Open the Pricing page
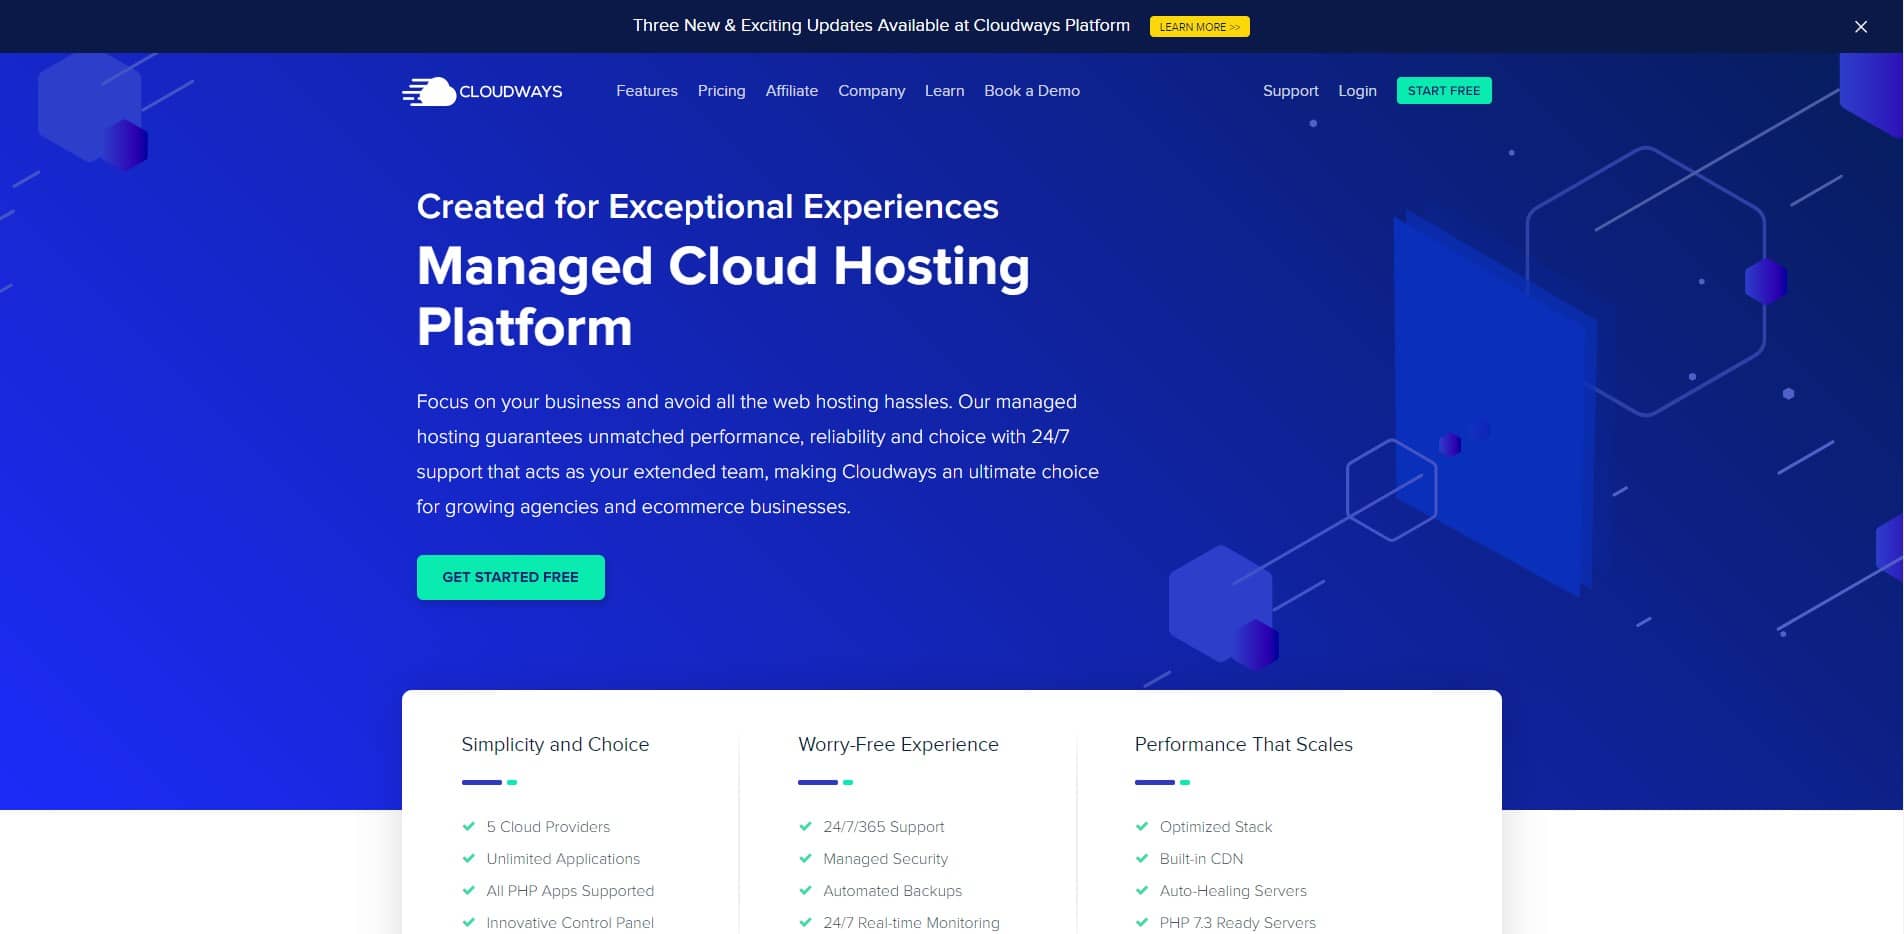Viewport: 1904px width, 934px height. click(x=721, y=91)
